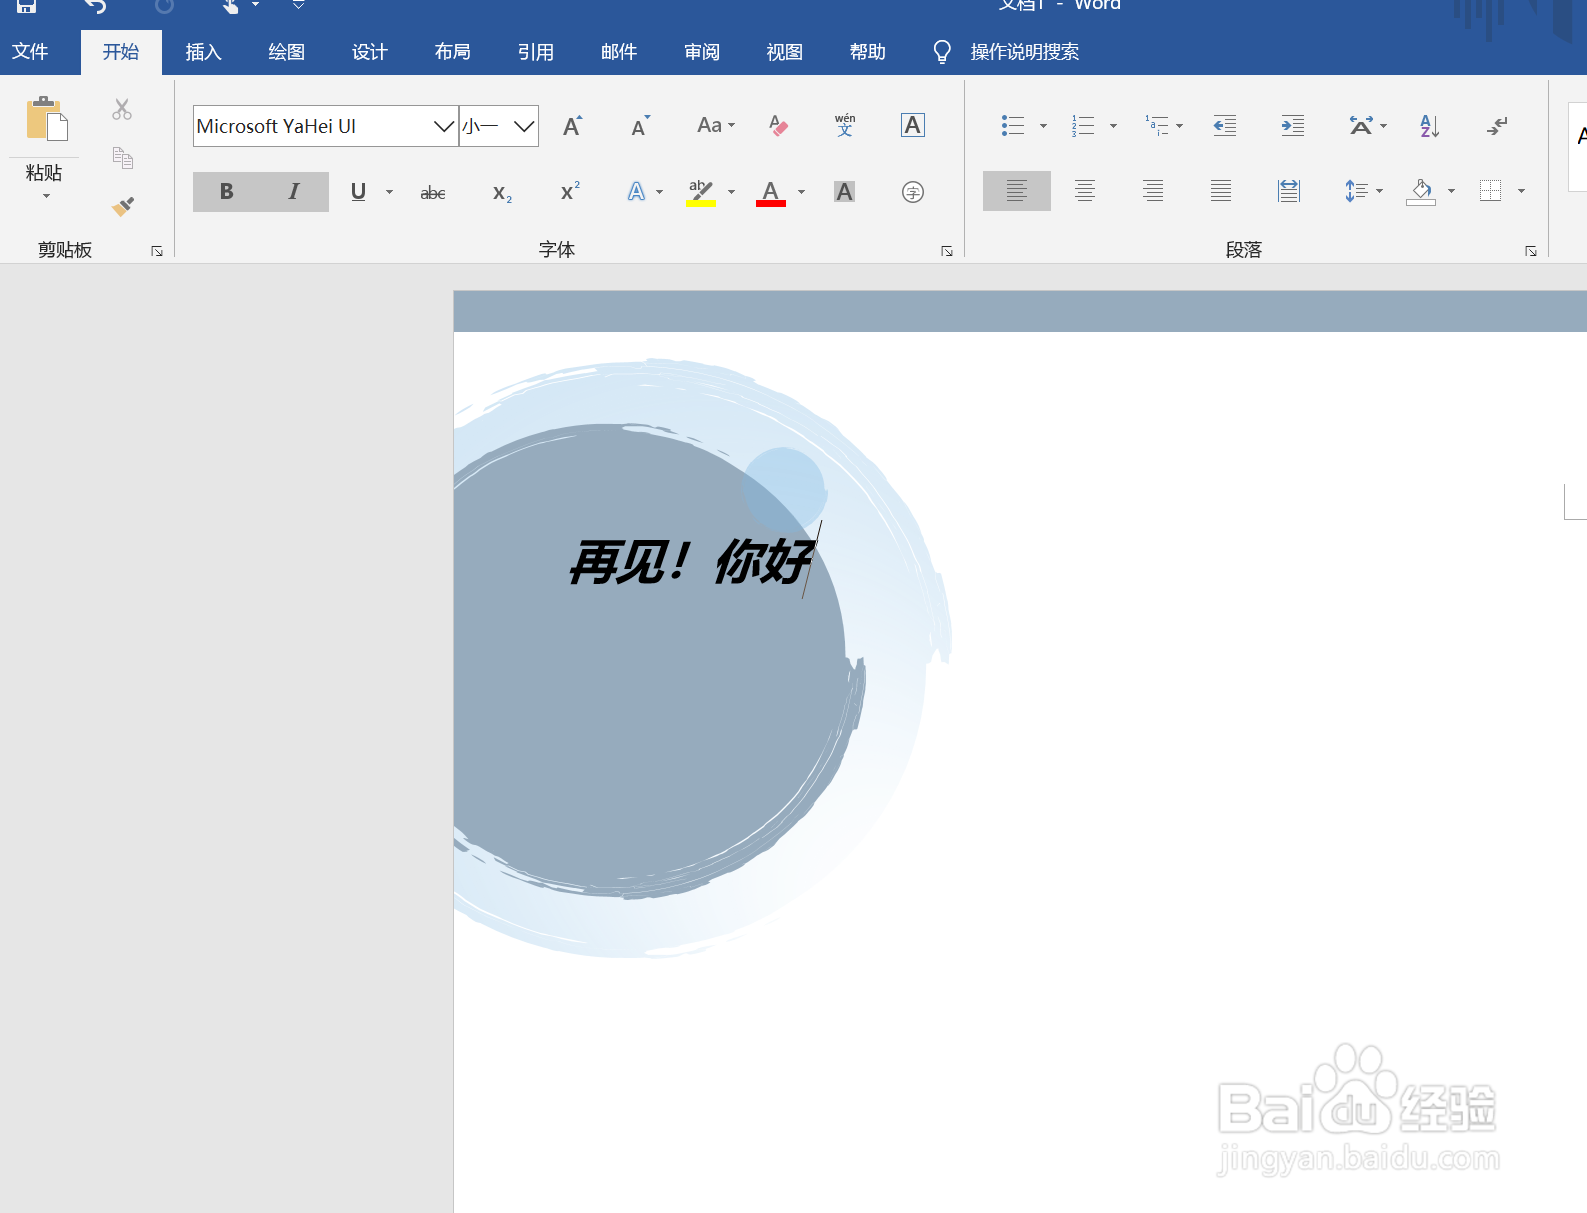Apply text highlight color

pyautogui.click(x=700, y=192)
